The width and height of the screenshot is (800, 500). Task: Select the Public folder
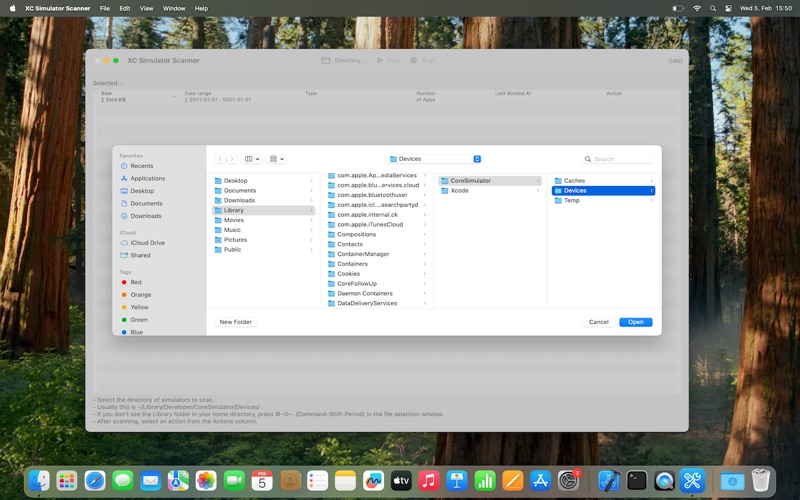263,249
